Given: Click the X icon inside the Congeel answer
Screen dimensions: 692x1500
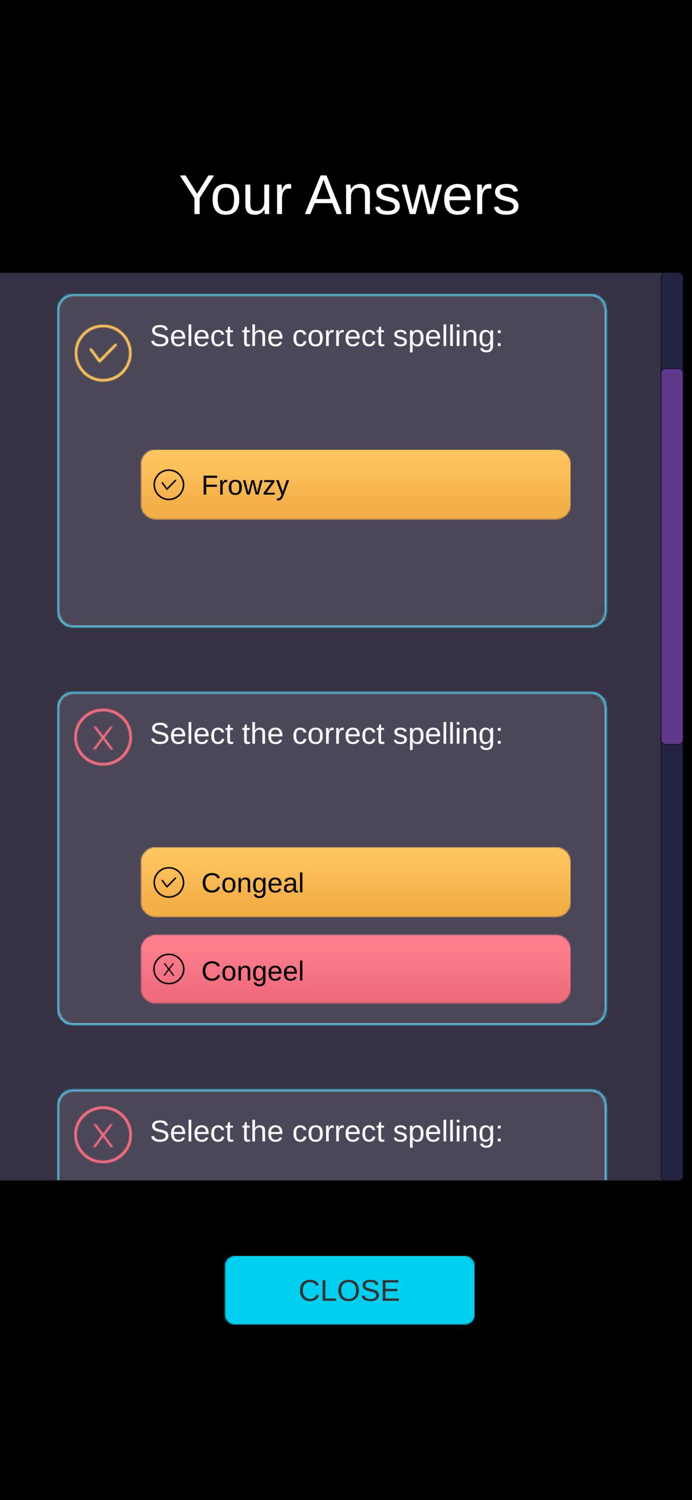Looking at the screenshot, I should coord(170,969).
